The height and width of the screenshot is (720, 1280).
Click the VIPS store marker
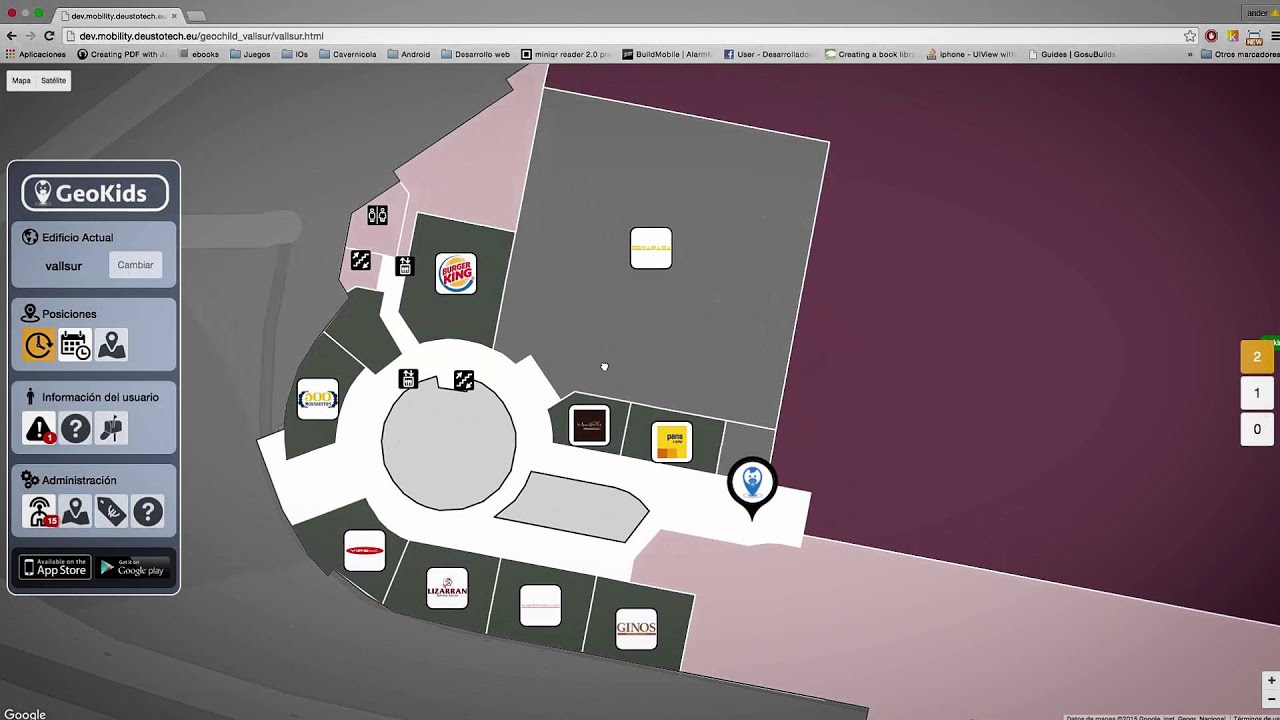tap(364, 551)
